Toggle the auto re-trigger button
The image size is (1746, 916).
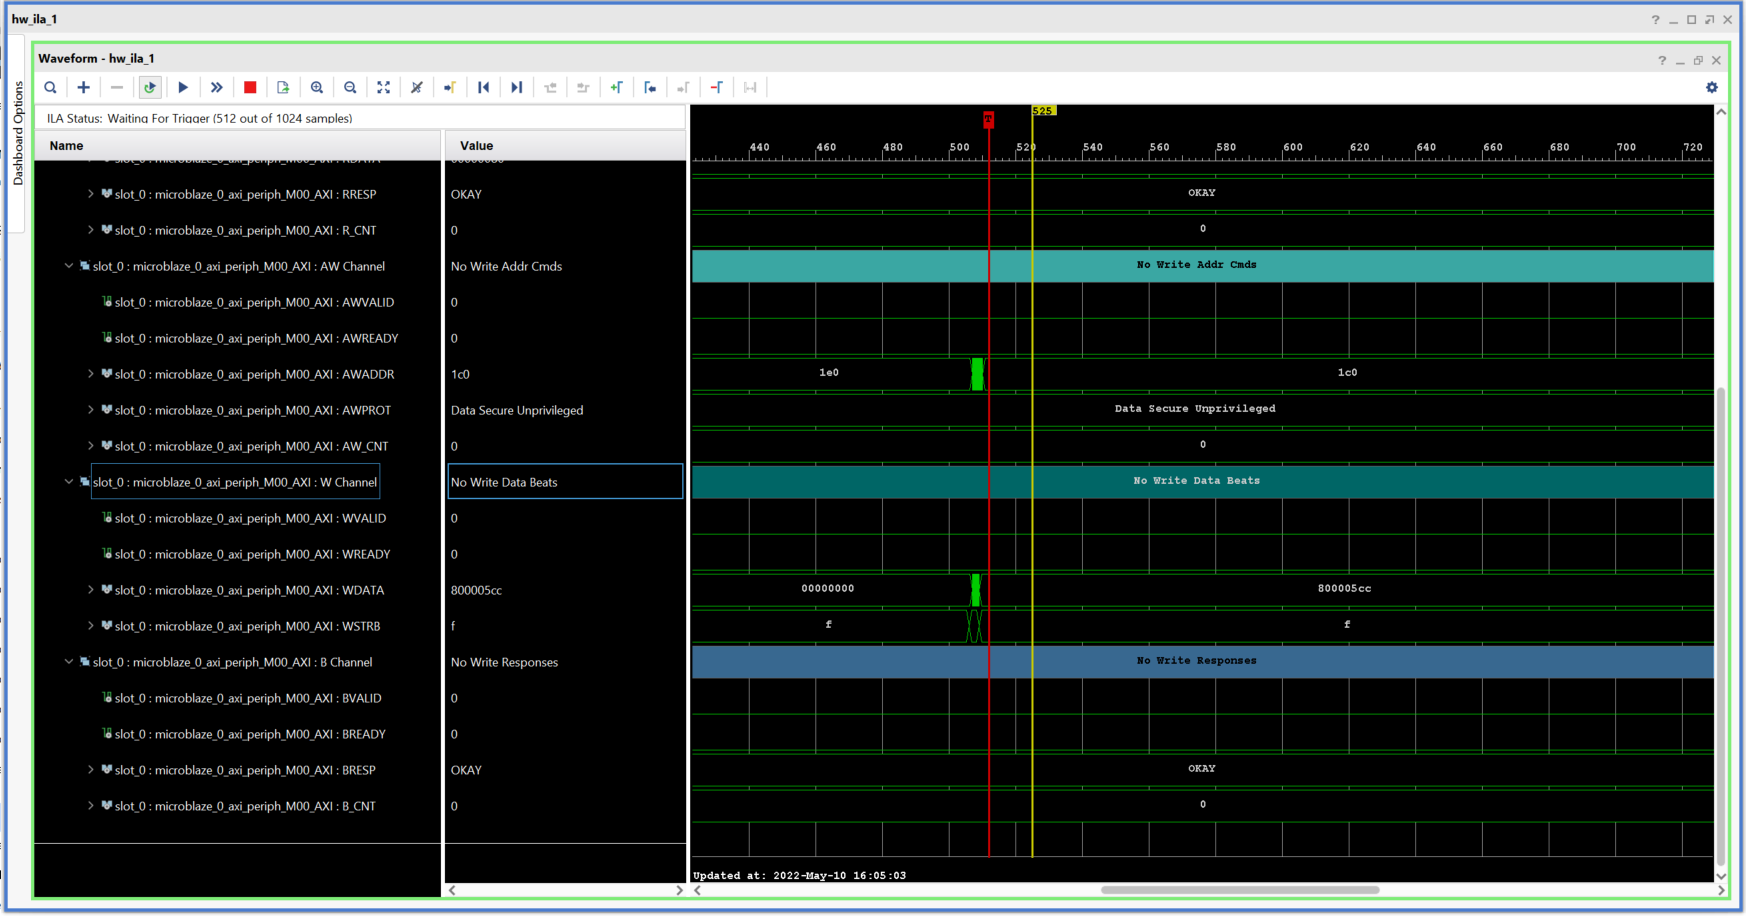150,88
